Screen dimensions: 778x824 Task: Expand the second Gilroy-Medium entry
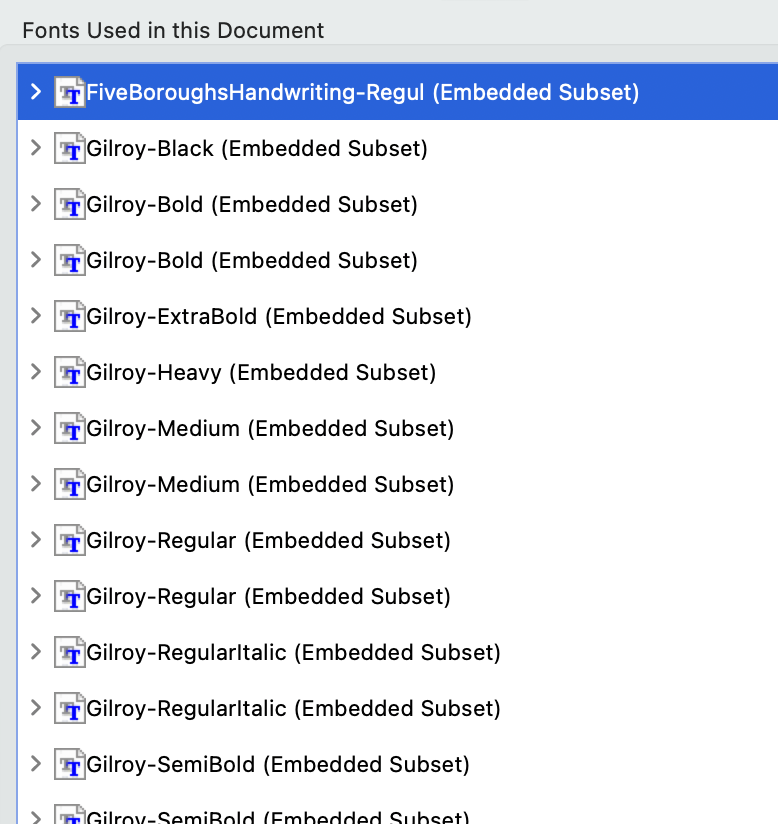coord(36,484)
